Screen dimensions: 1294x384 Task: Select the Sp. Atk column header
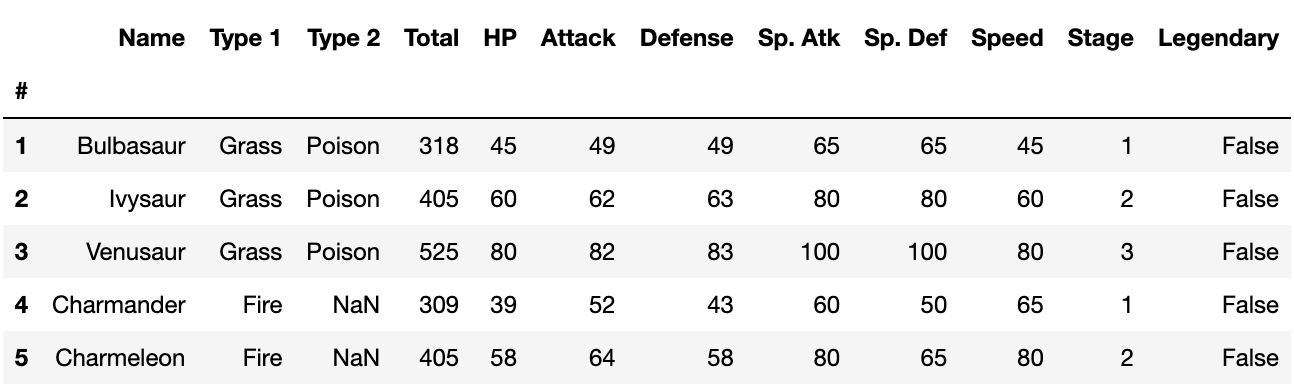[799, 39]
